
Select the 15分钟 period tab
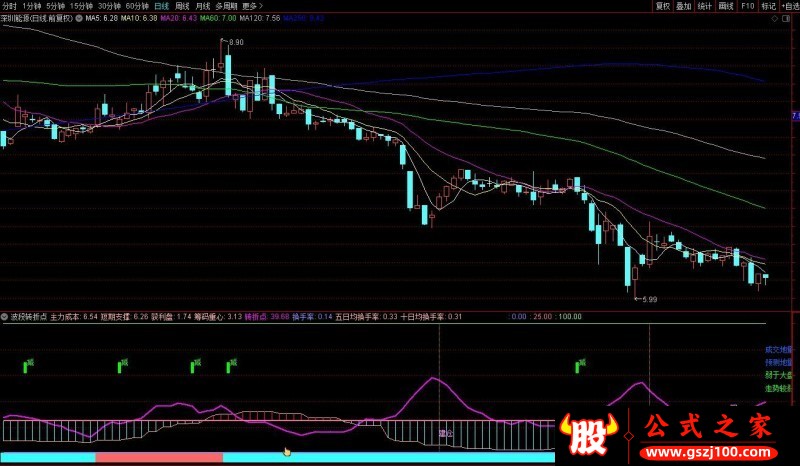pyautogui.click(x=82, y=6)
